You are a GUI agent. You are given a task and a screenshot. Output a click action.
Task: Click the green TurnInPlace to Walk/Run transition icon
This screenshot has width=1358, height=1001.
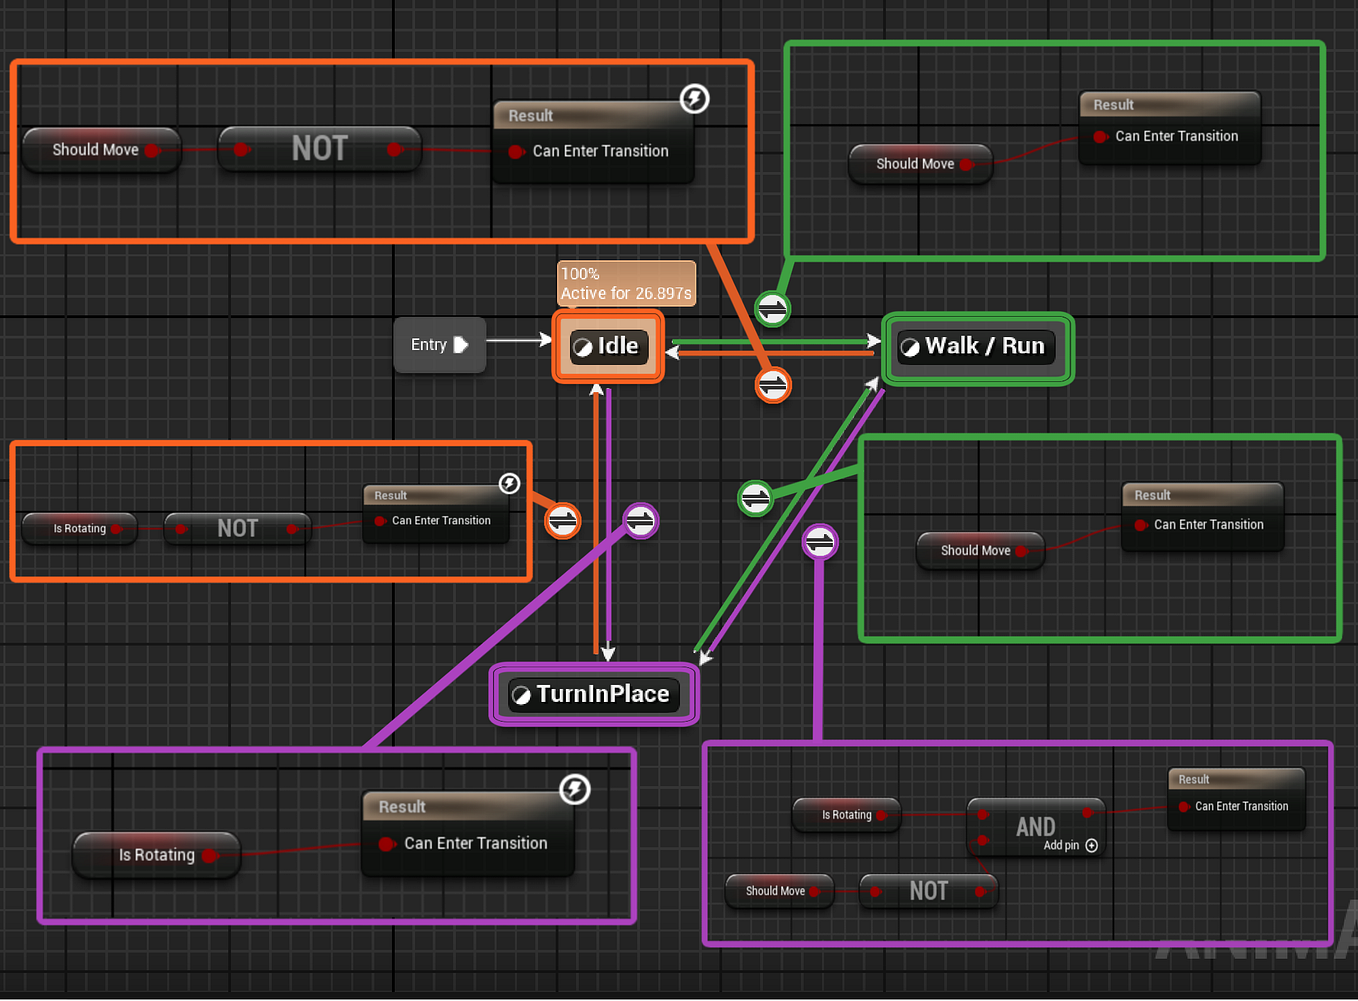(755, 499)
